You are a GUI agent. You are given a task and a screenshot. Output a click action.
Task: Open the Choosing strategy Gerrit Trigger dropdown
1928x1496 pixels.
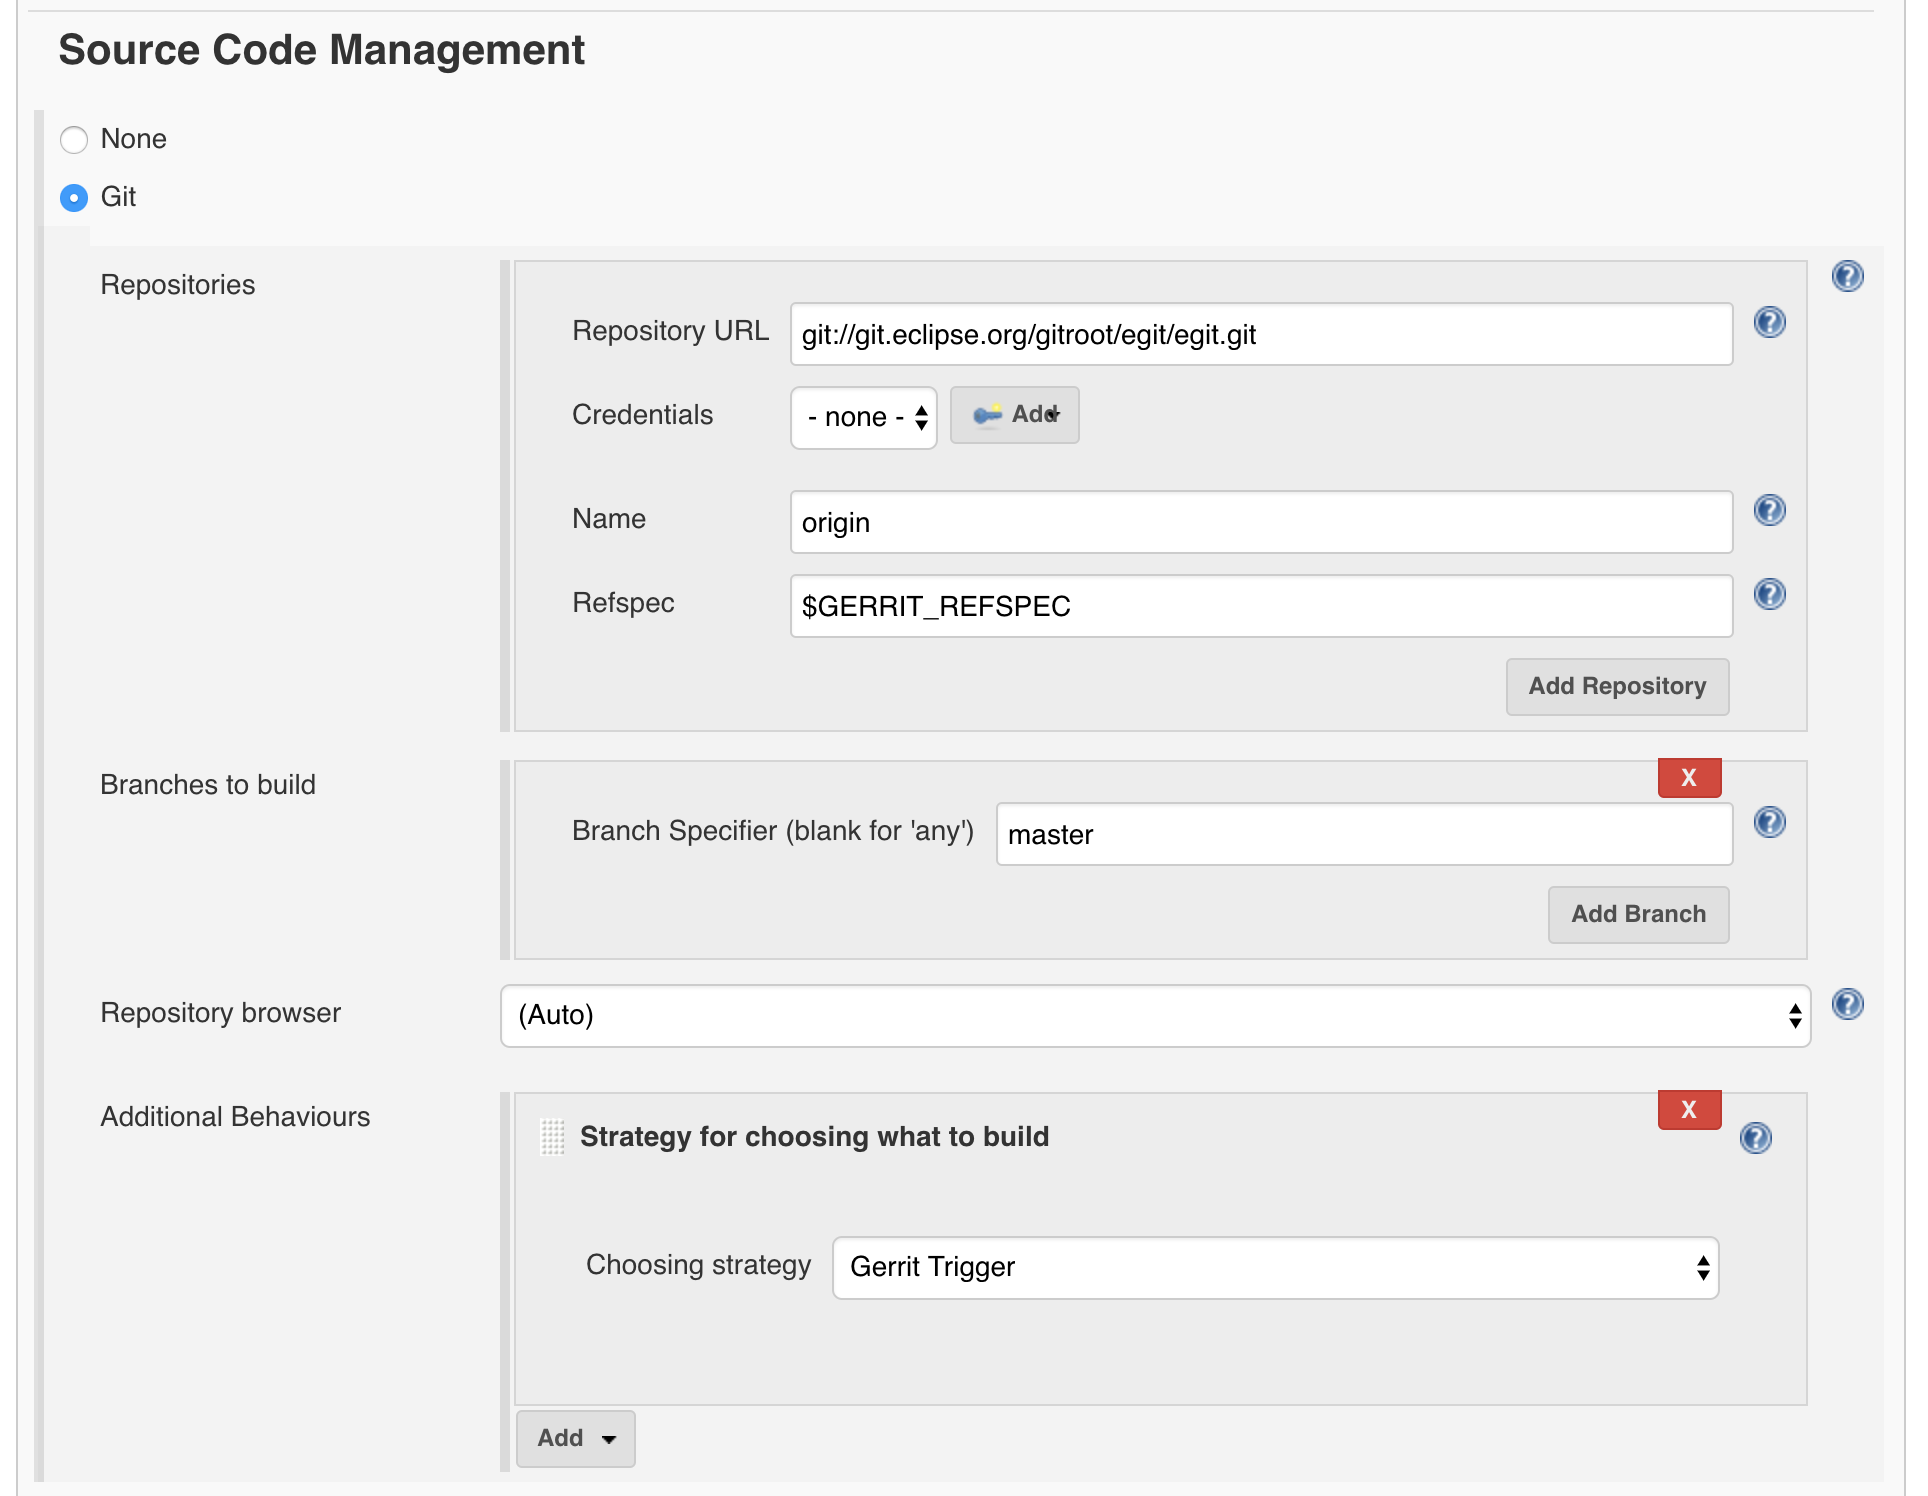tap(1275, 1267)
